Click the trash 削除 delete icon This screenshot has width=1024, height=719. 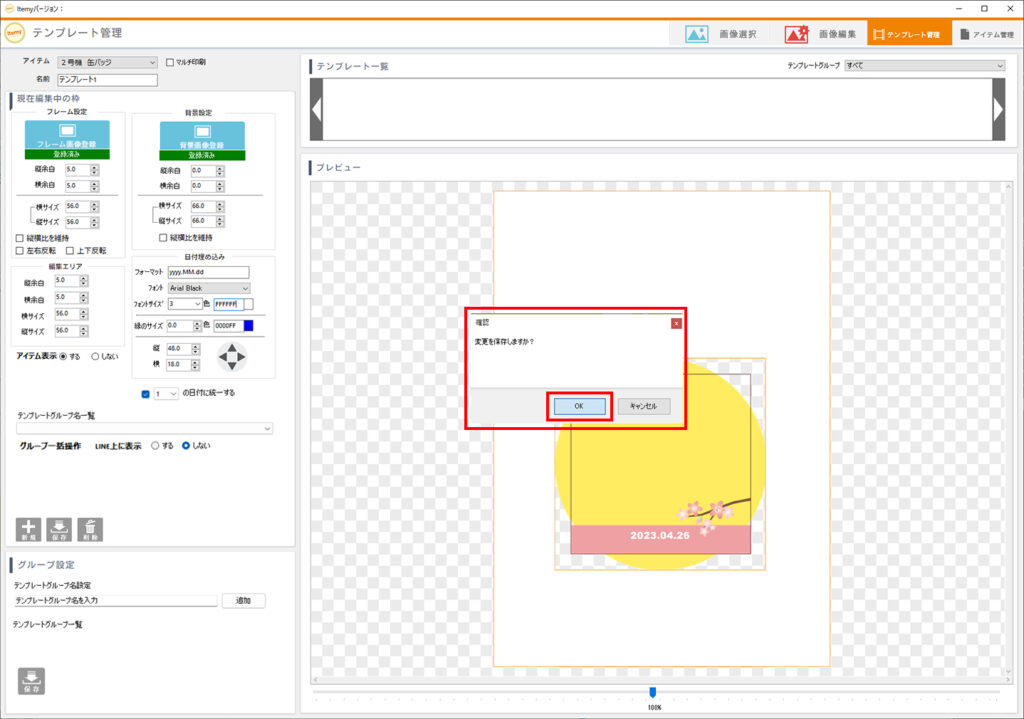pos(90,529)
